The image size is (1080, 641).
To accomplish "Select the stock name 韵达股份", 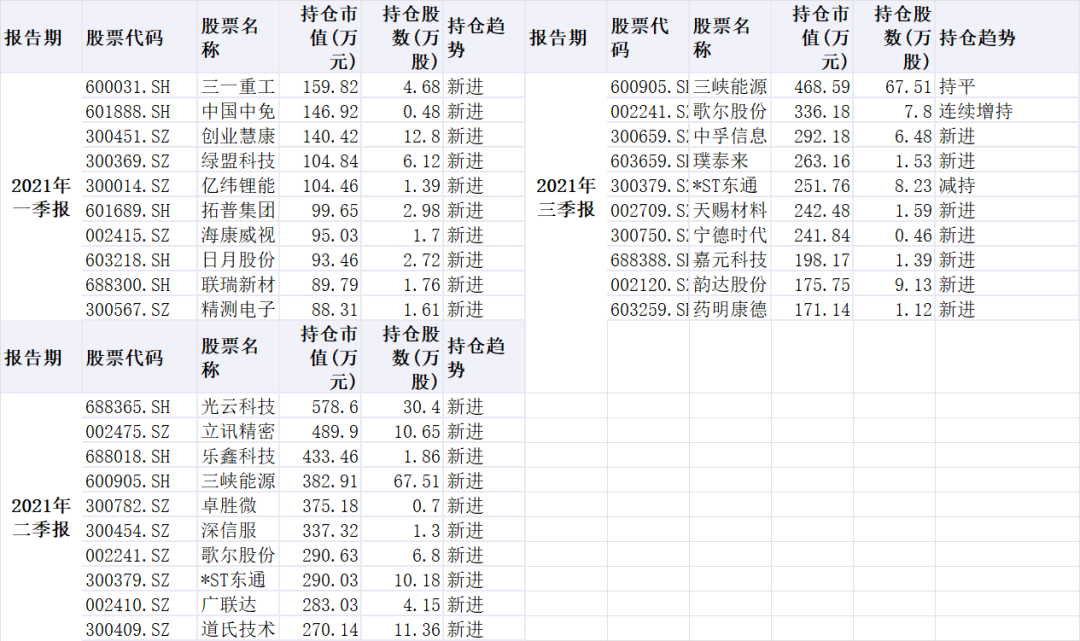I will click(730, 285).
